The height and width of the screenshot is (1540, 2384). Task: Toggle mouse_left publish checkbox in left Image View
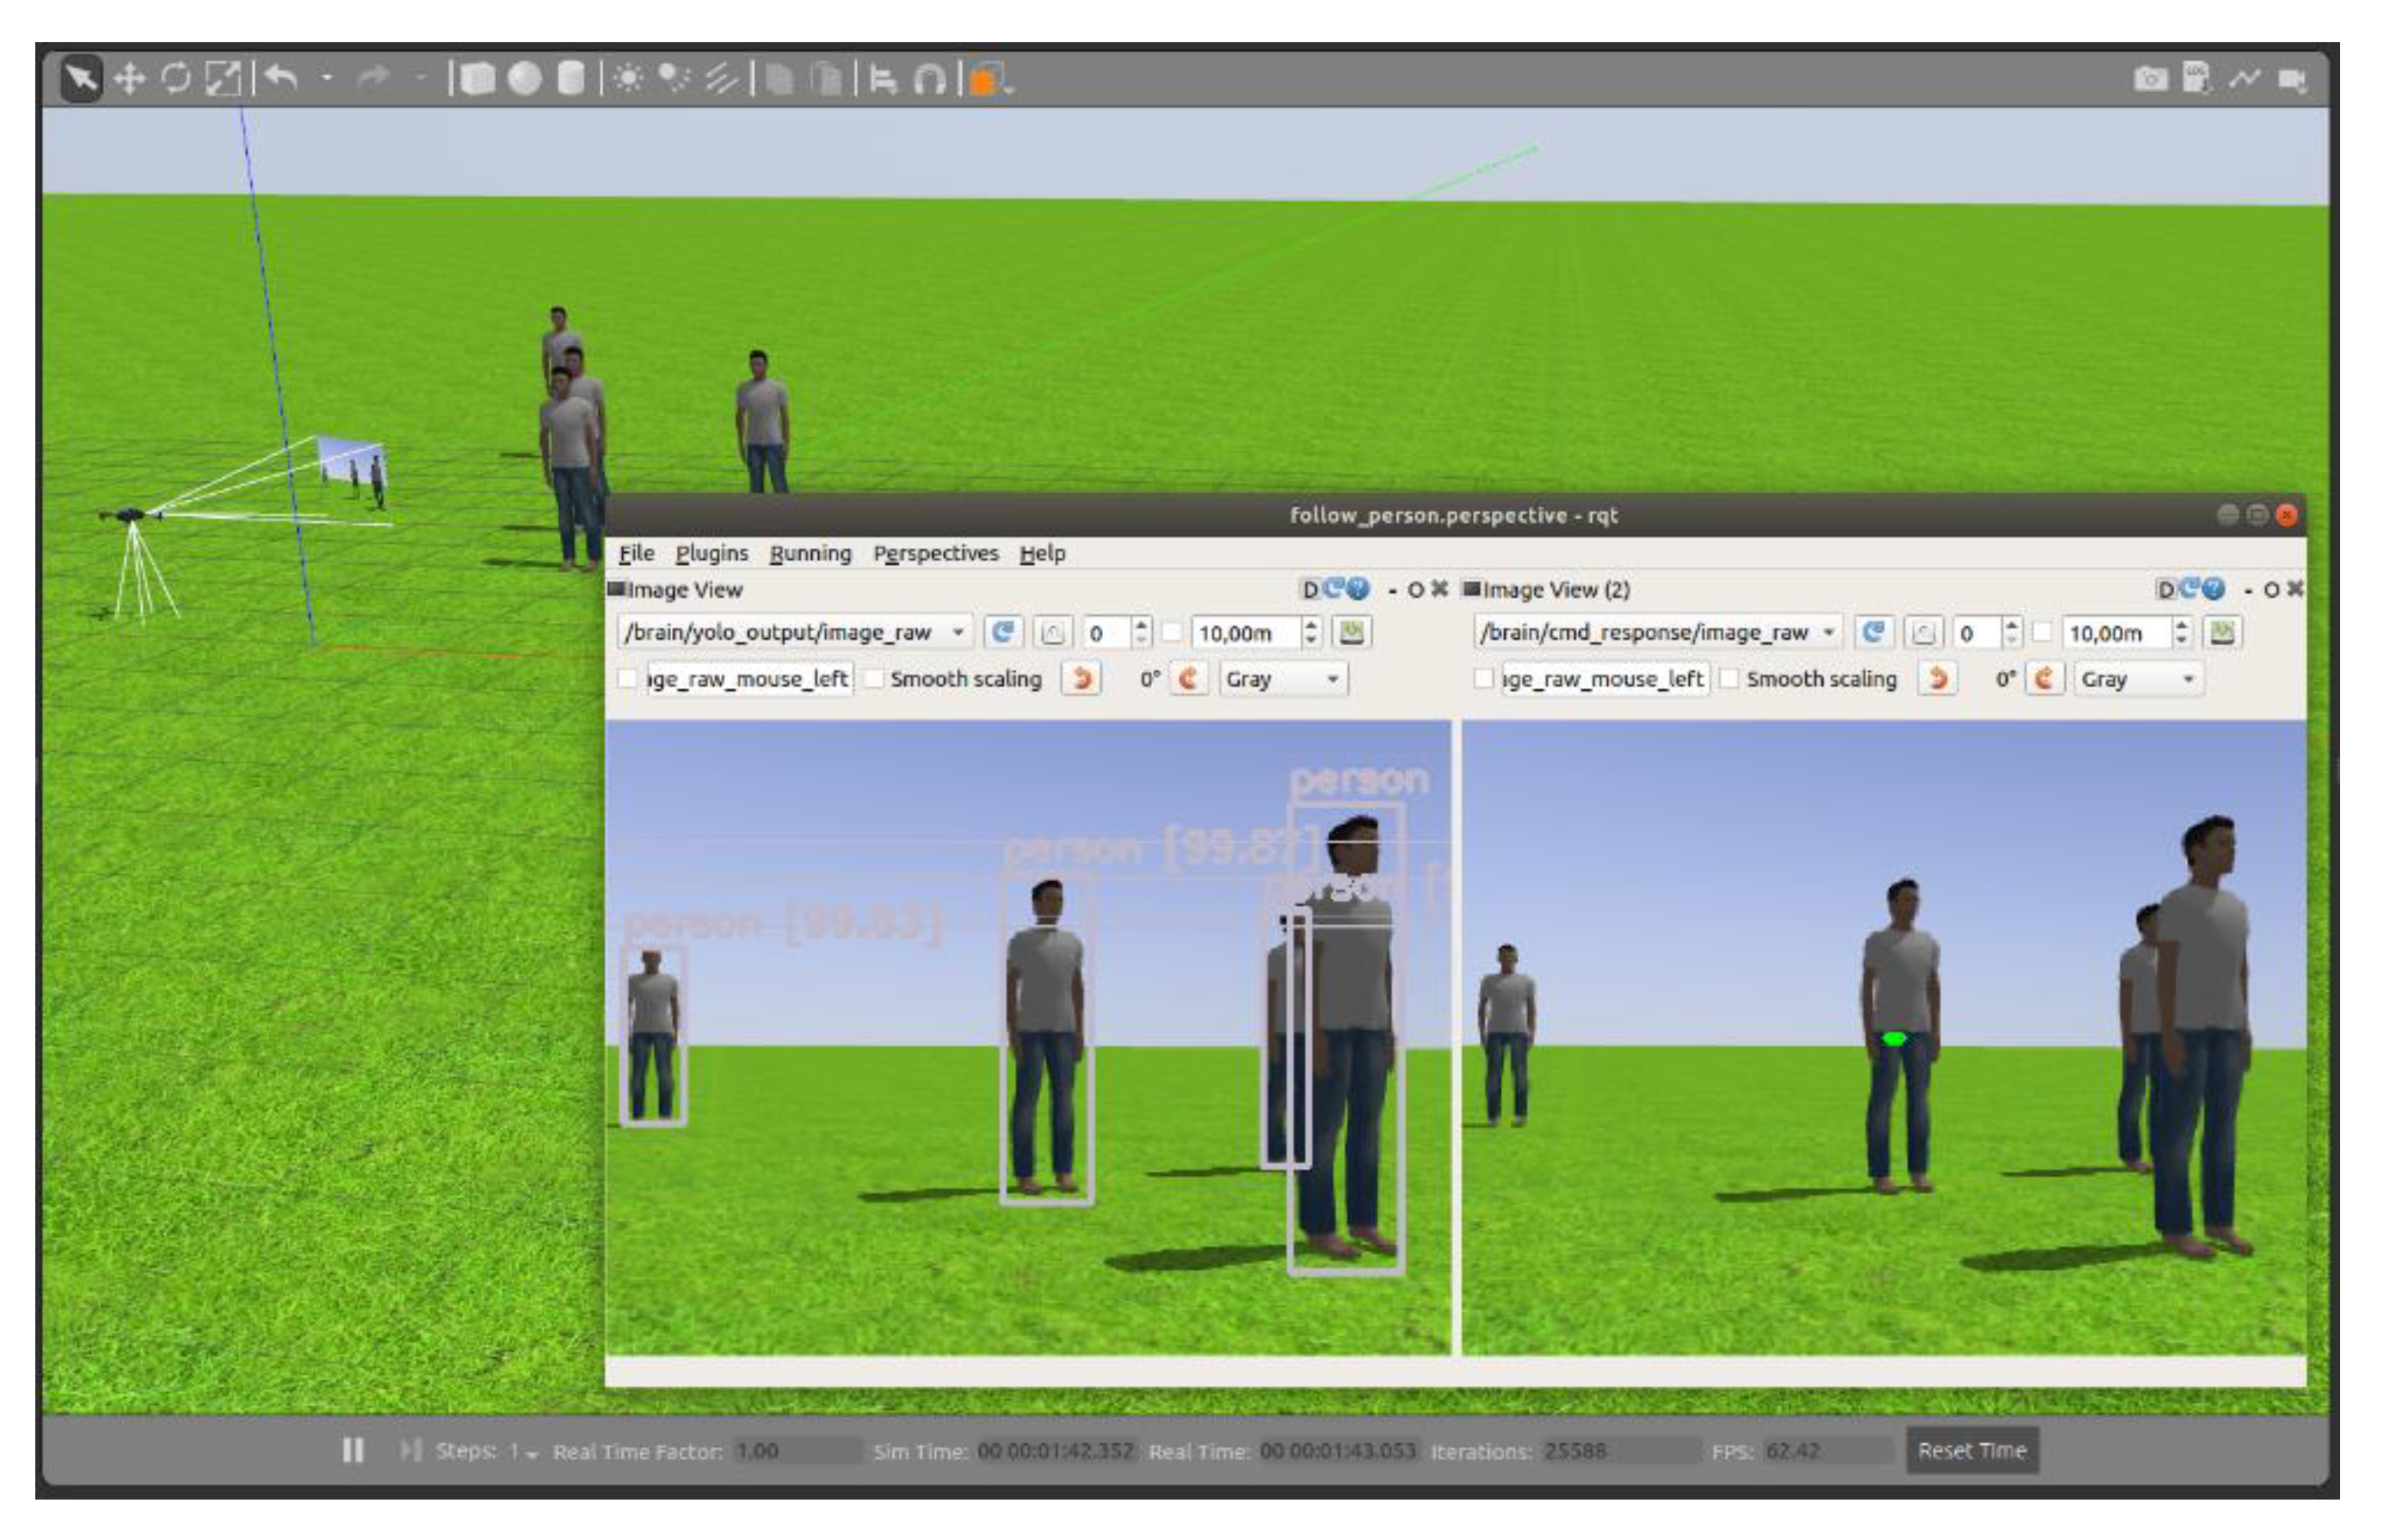click(x=627, y=679)
